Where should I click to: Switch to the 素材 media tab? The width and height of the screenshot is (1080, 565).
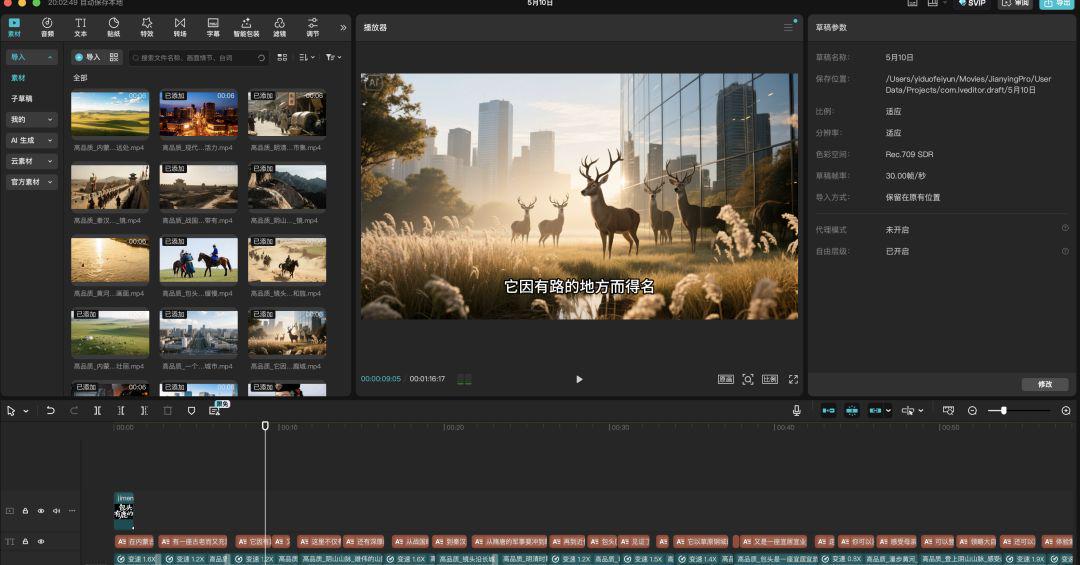pyautogui.click(x=14, y=27)
